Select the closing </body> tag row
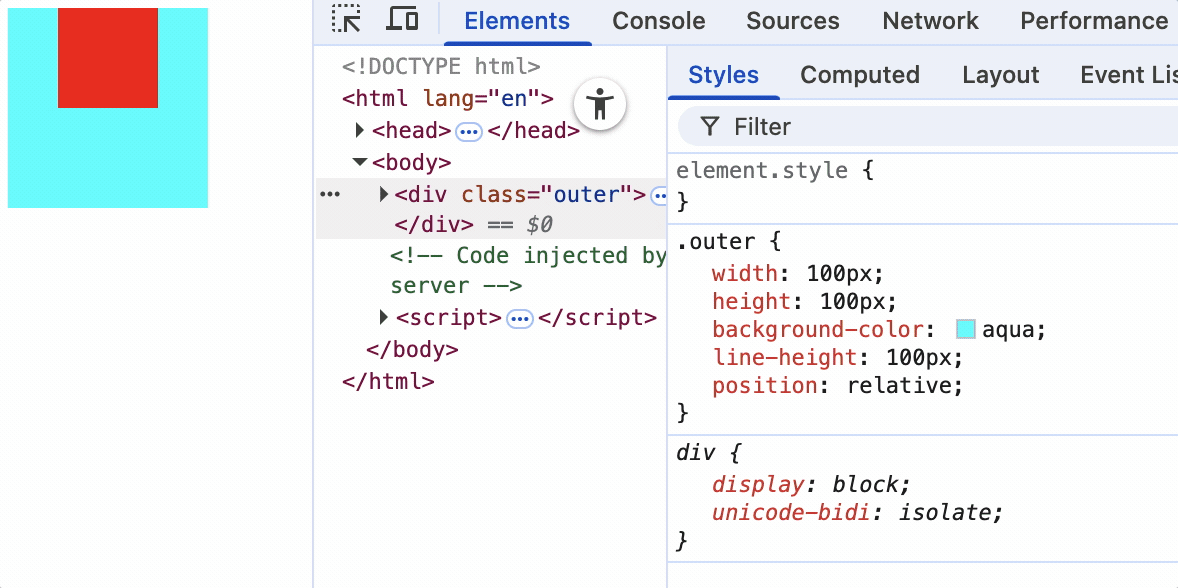1178x588 pixels. click(x=412, y=350)
